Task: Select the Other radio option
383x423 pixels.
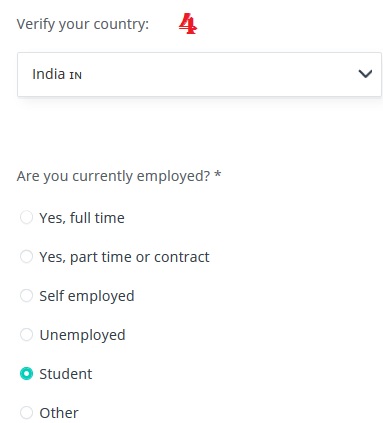Action: click(26, 413)
